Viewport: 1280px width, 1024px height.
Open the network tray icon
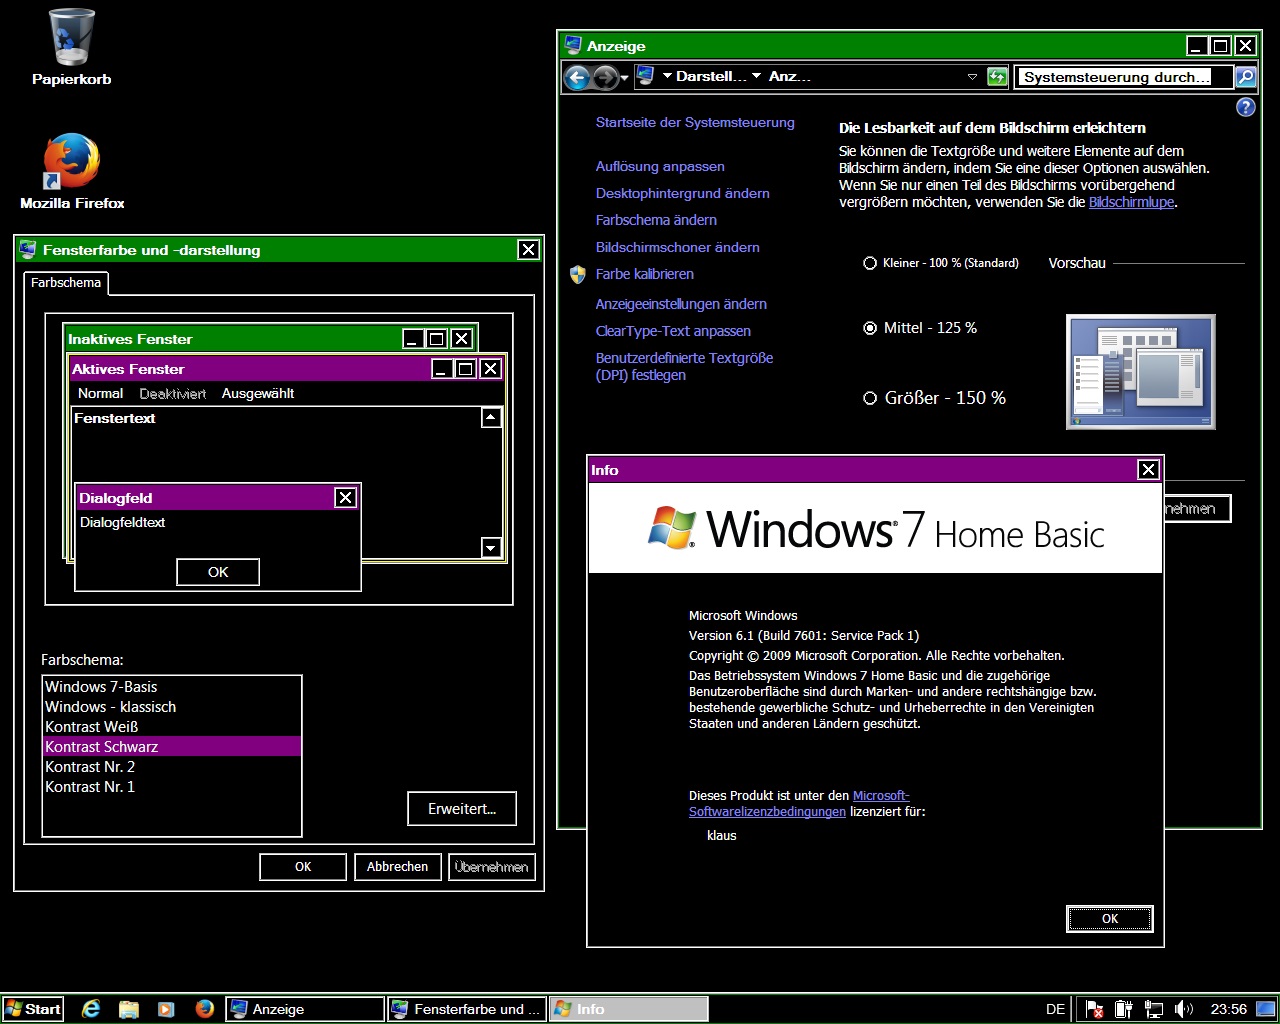1154,1009
